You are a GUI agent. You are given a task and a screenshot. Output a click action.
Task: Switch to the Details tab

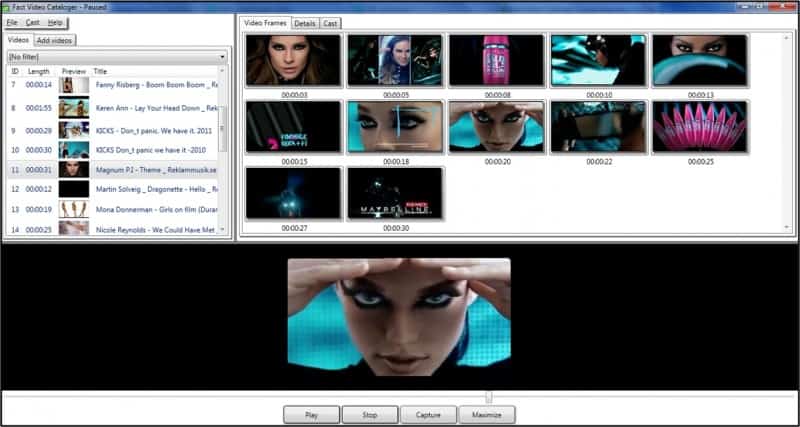click(305, 23)
